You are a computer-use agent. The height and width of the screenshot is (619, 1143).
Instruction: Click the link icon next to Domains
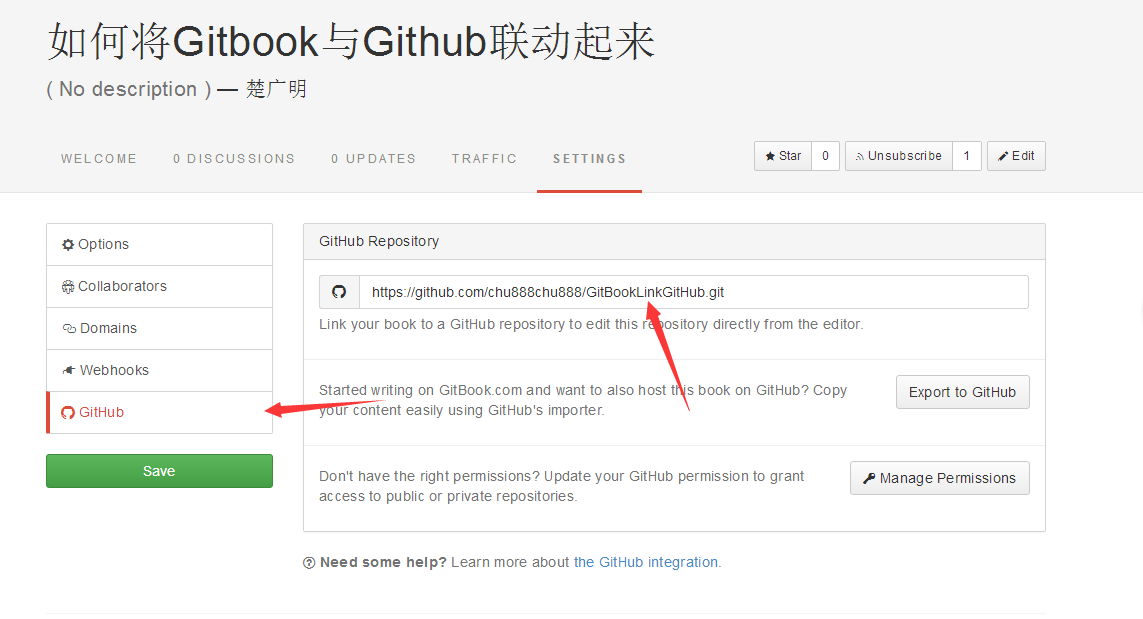[x=69, y=329]
